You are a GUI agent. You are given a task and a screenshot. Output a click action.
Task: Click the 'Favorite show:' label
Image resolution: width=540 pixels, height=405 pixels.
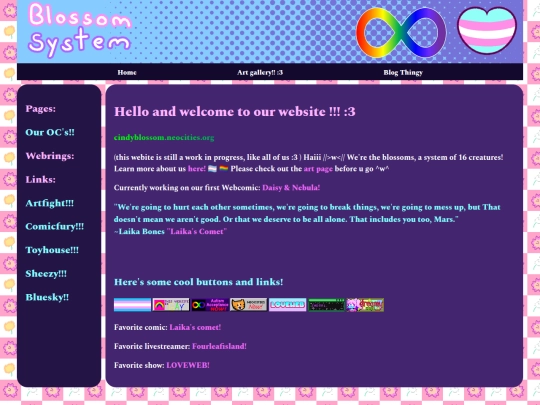139,365
